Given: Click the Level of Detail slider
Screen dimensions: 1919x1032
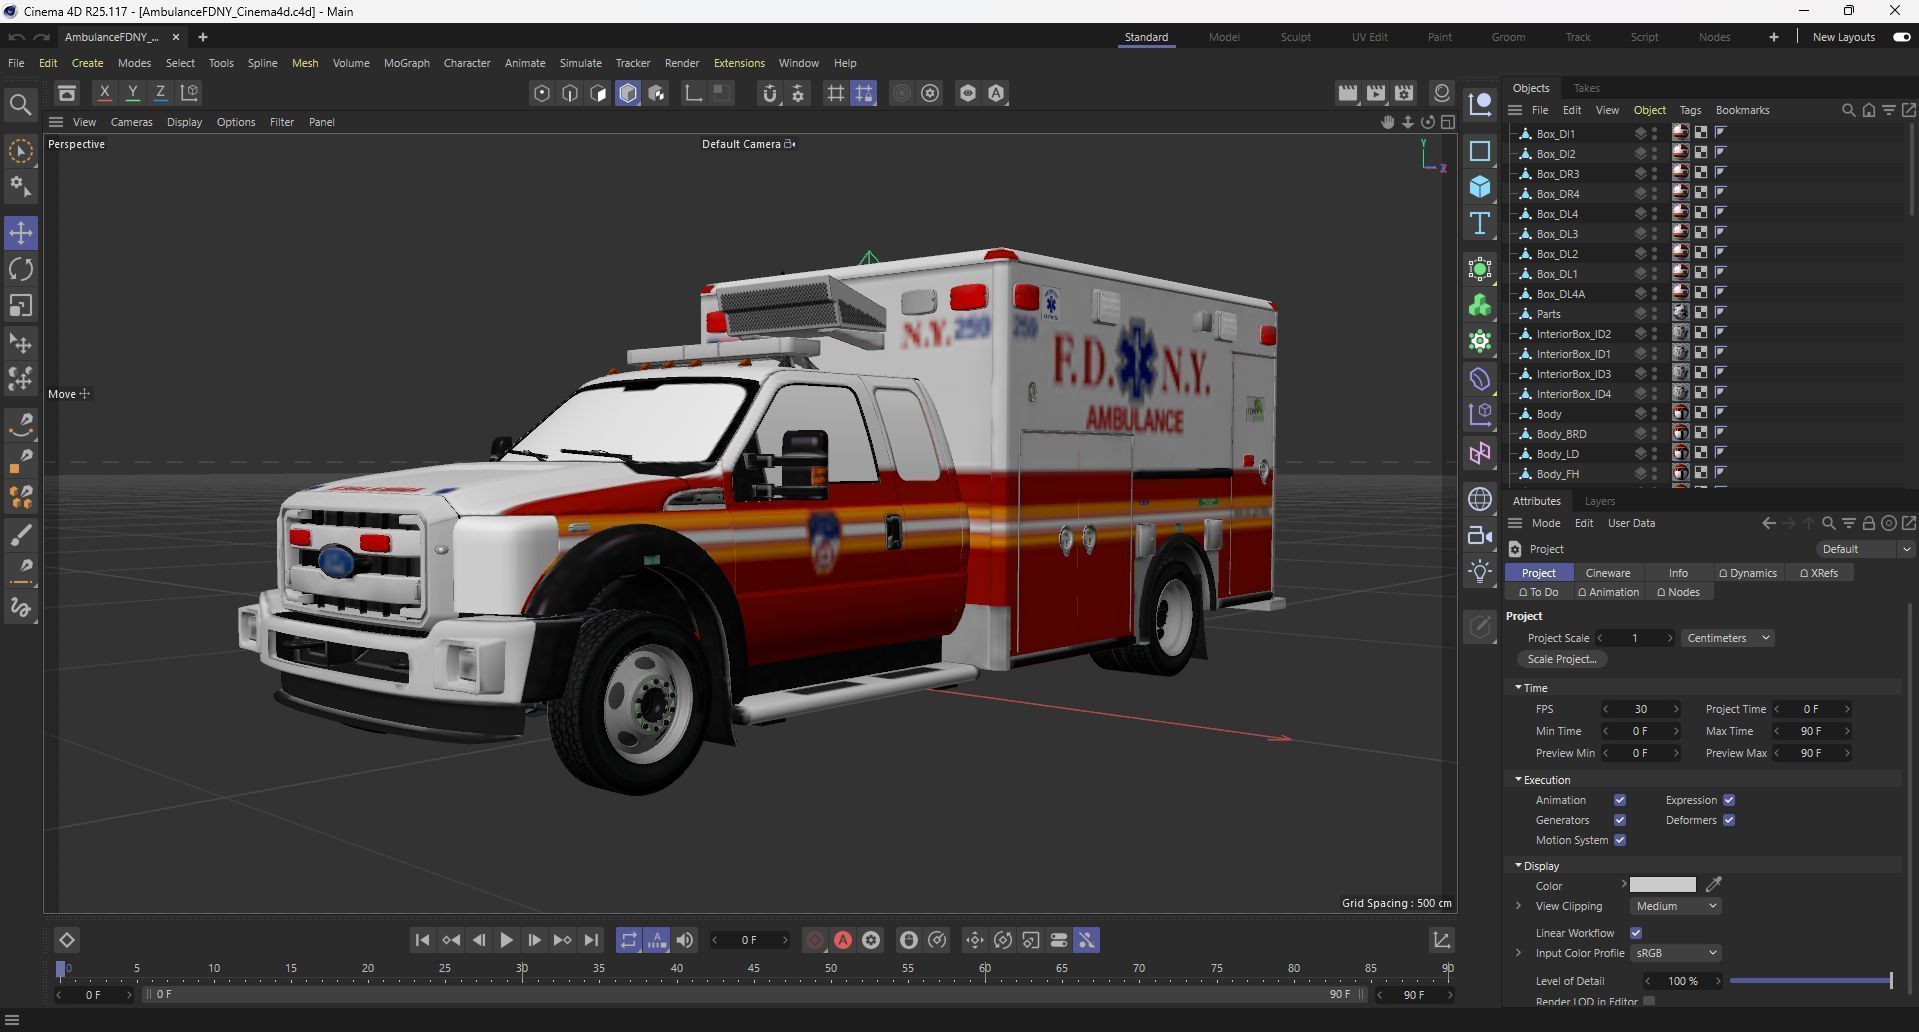Looking at the screenshot, I should click(1810, 981).
